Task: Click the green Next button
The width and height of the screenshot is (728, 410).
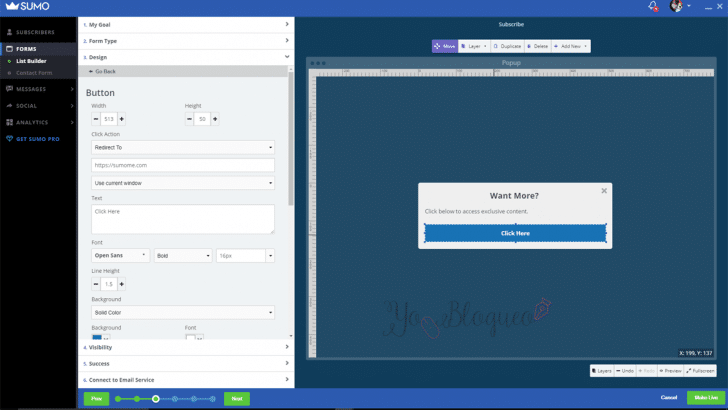Action: tap(237, 398)
